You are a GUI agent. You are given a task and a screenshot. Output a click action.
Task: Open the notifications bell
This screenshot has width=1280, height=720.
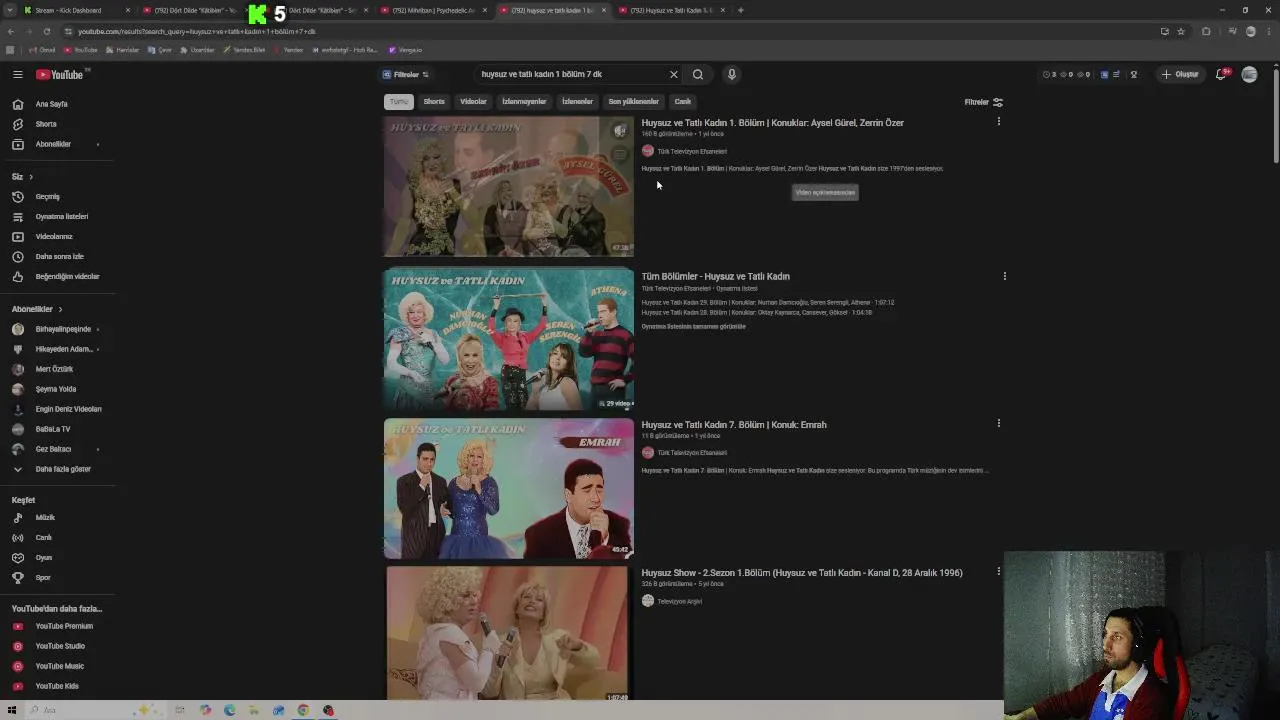(x=1221, y=74)
